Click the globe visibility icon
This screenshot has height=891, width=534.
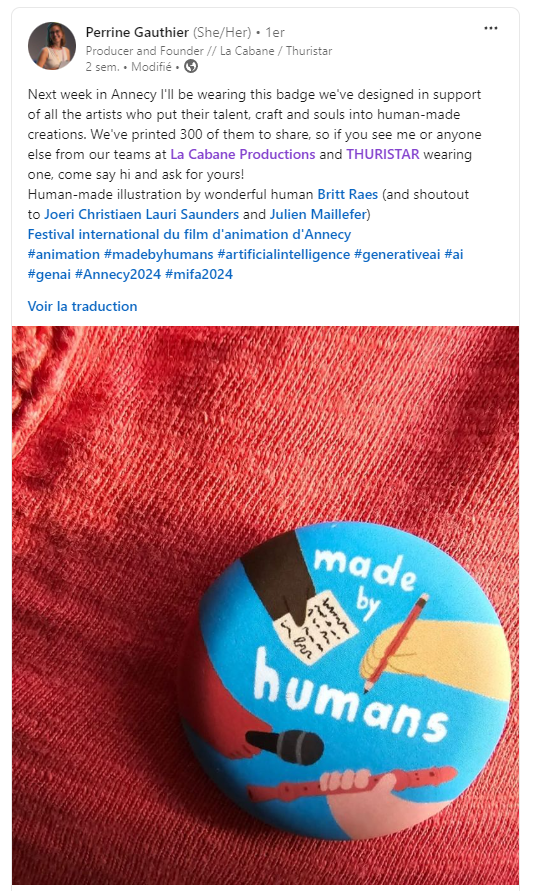pyautogui.click(x=191, y=66)
